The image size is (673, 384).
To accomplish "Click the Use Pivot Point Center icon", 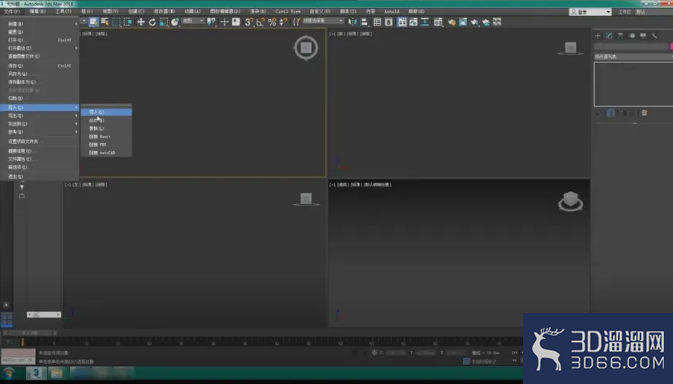I will 211,22.
